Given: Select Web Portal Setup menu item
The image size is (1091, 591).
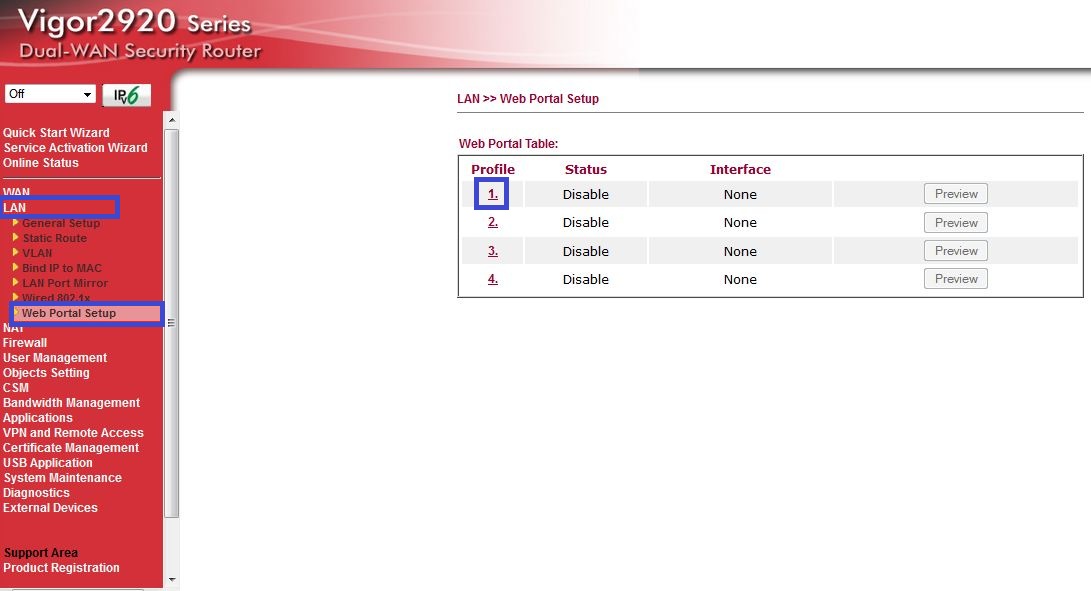Looking at the screenshot, I should pos(69,313).
